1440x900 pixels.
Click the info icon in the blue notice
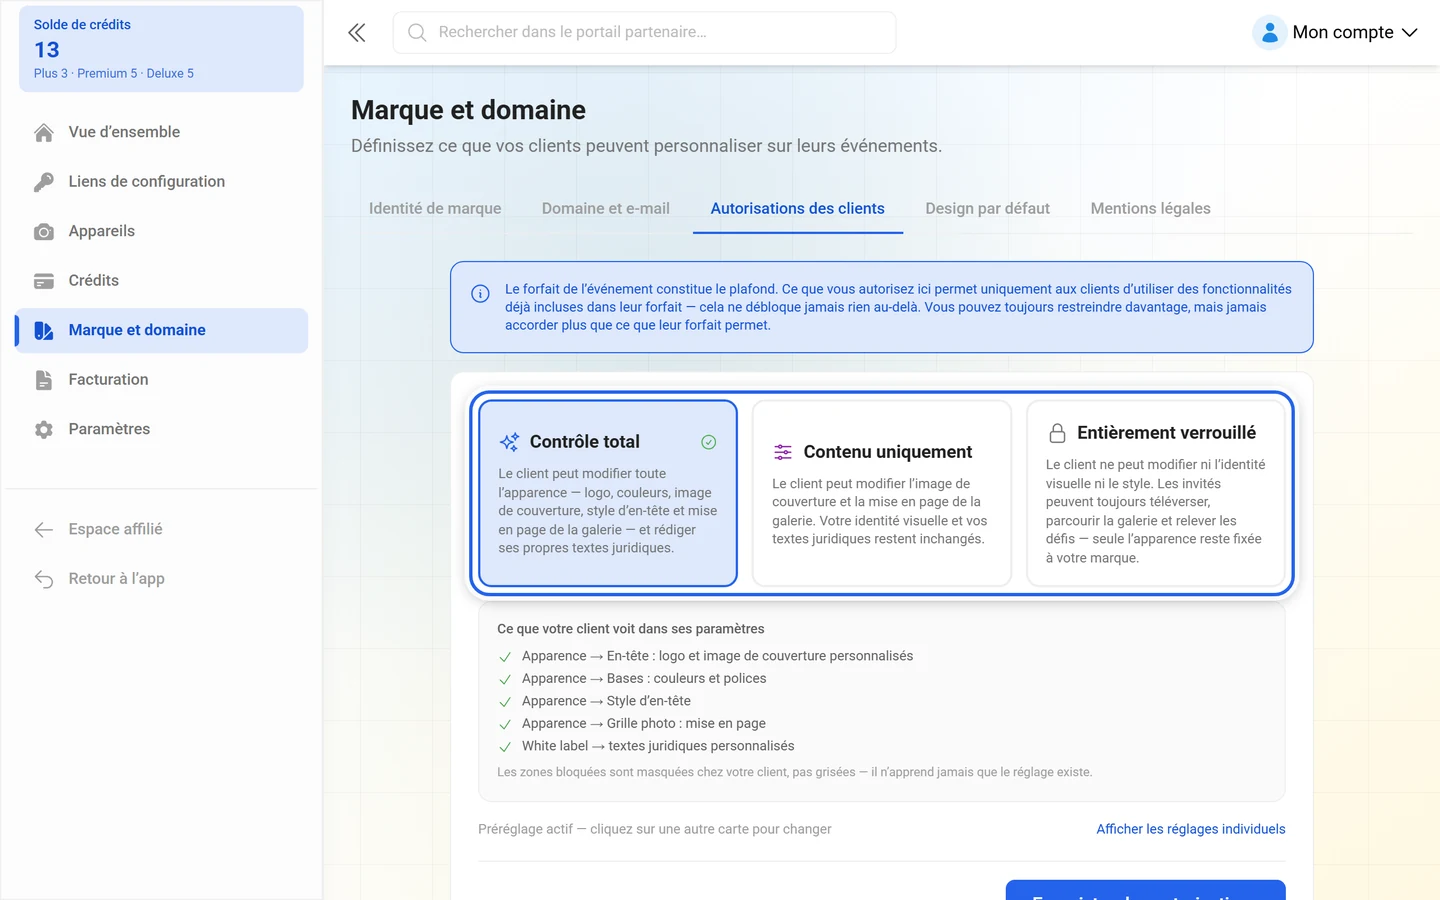(x=480, y=293)
